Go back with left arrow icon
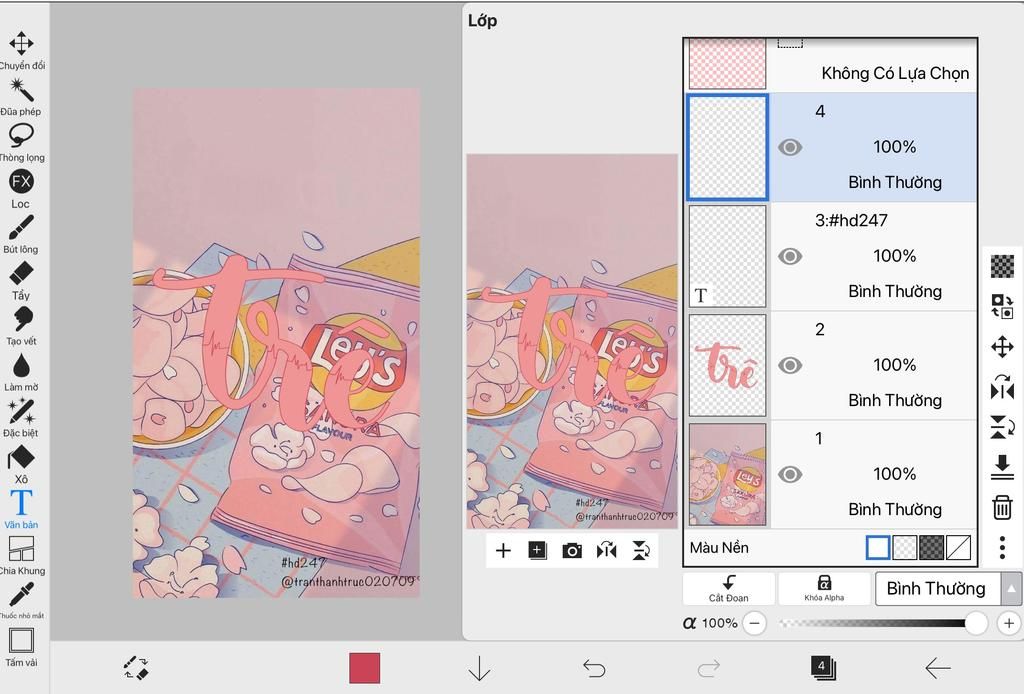This screenshot has height=694, width=1024. (x=937, y=668)
